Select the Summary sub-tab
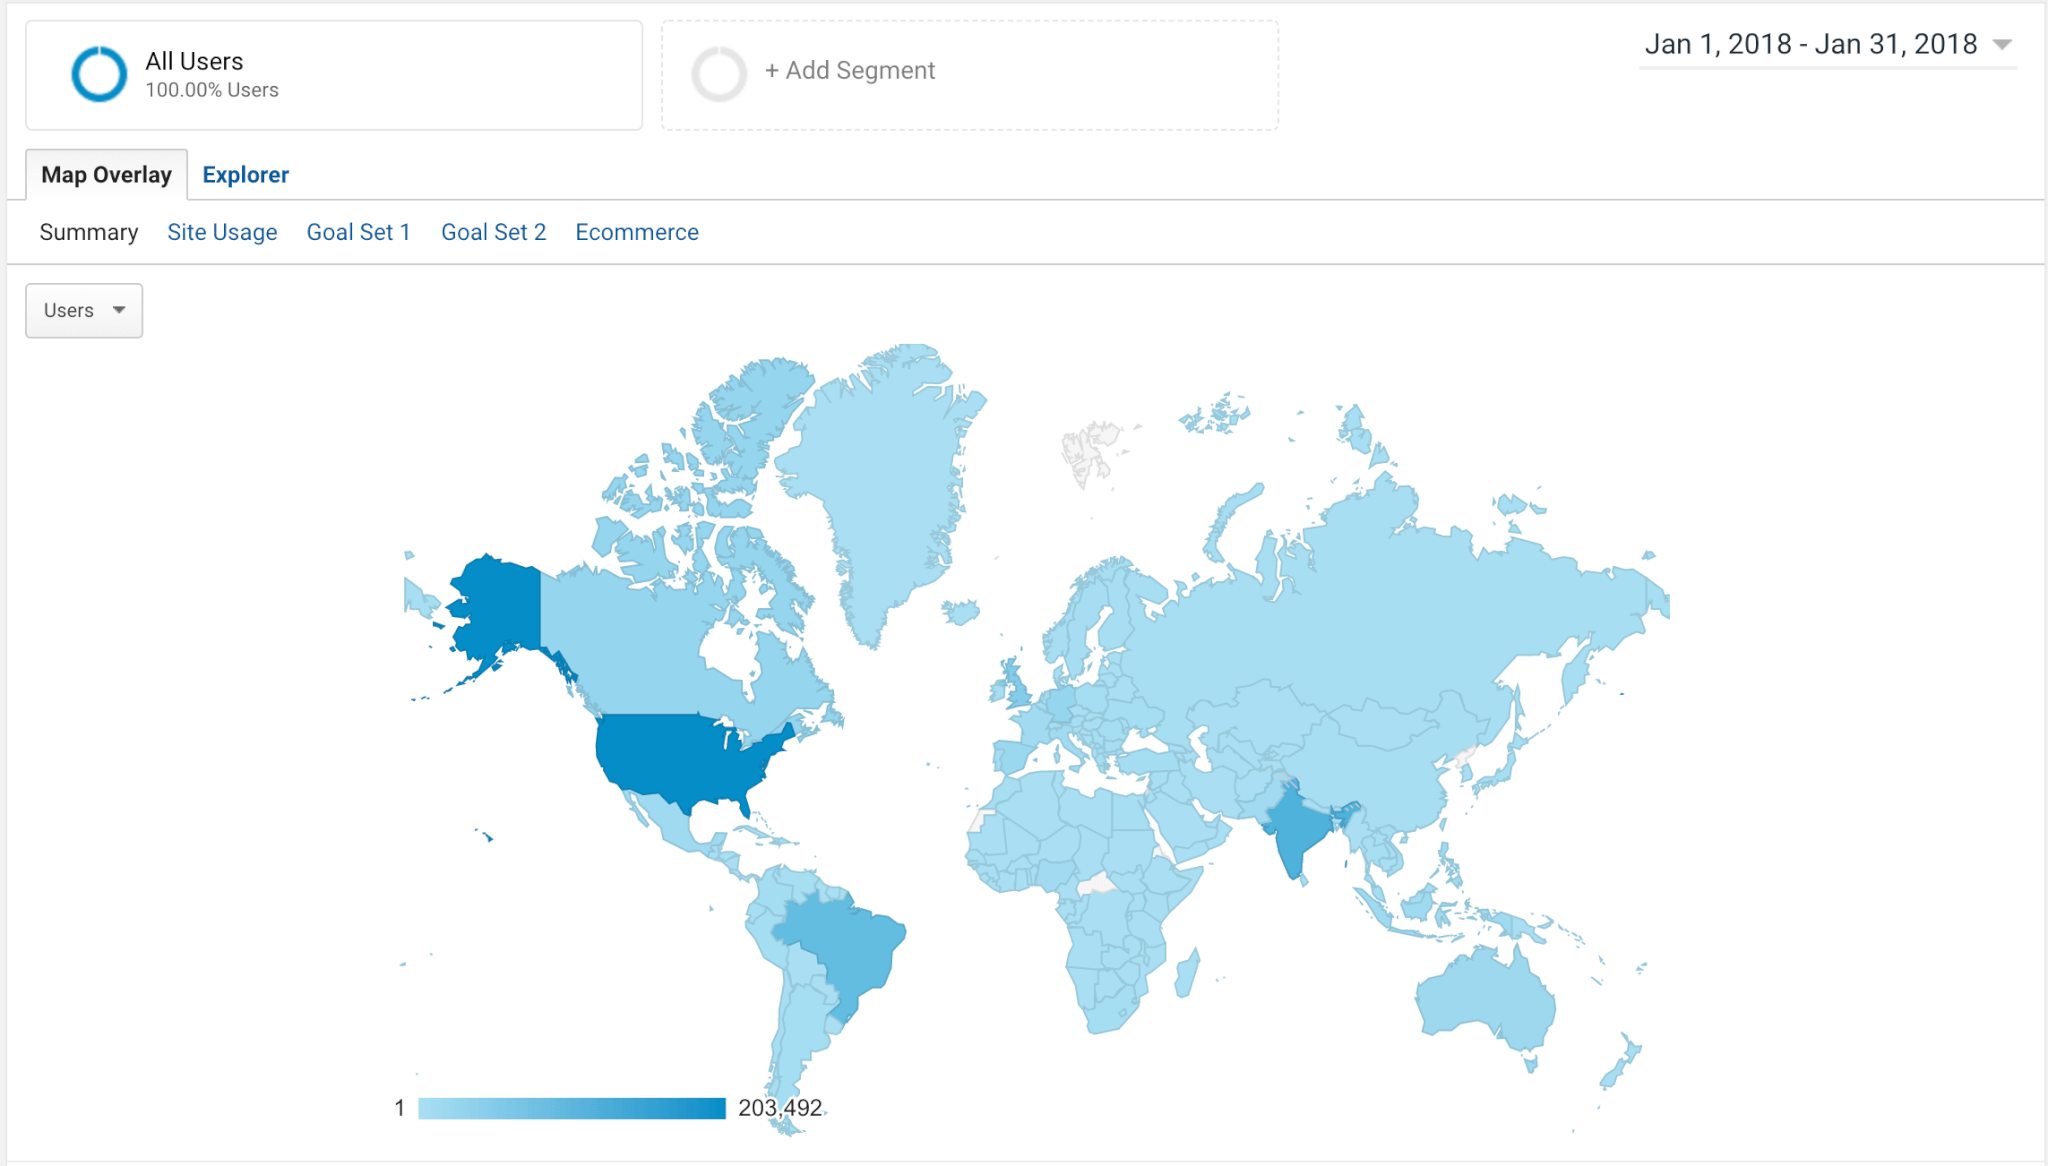 (x=89, y=232)
